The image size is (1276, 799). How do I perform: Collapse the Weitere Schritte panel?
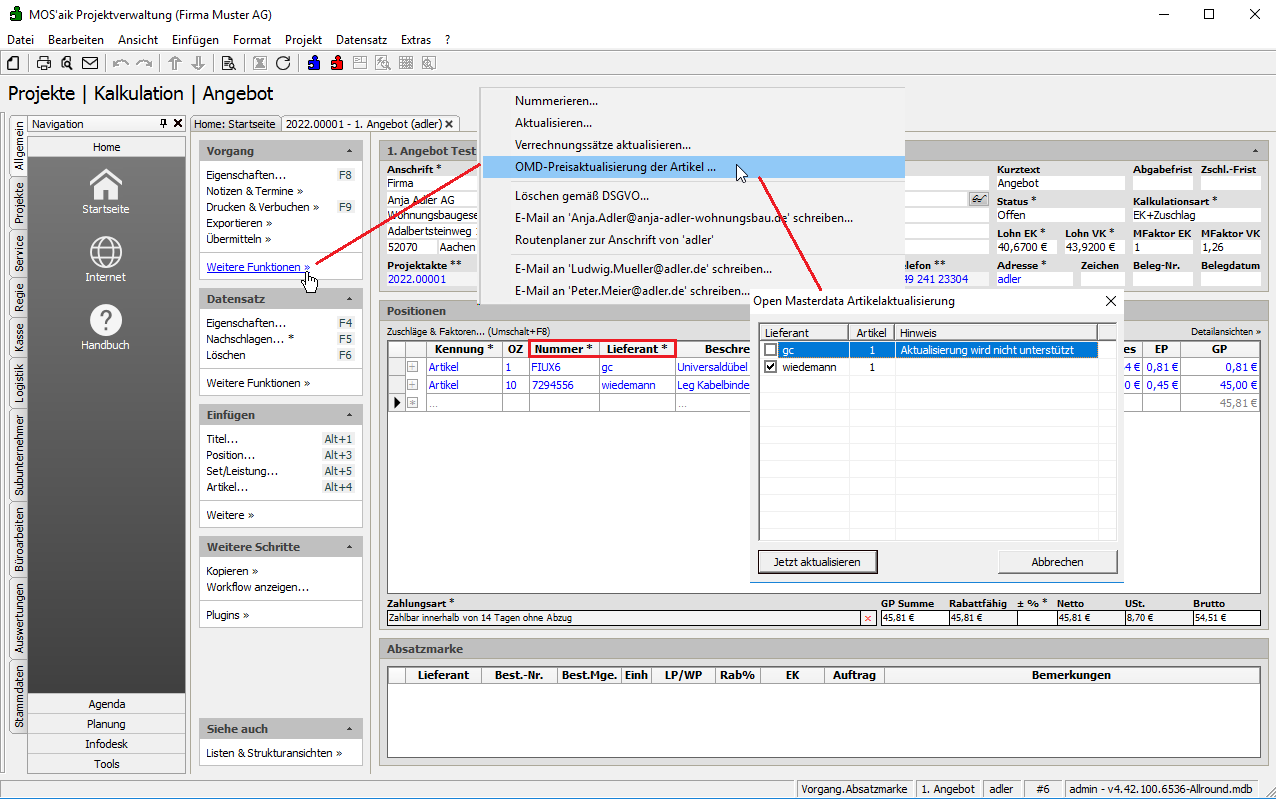(350, 547)
